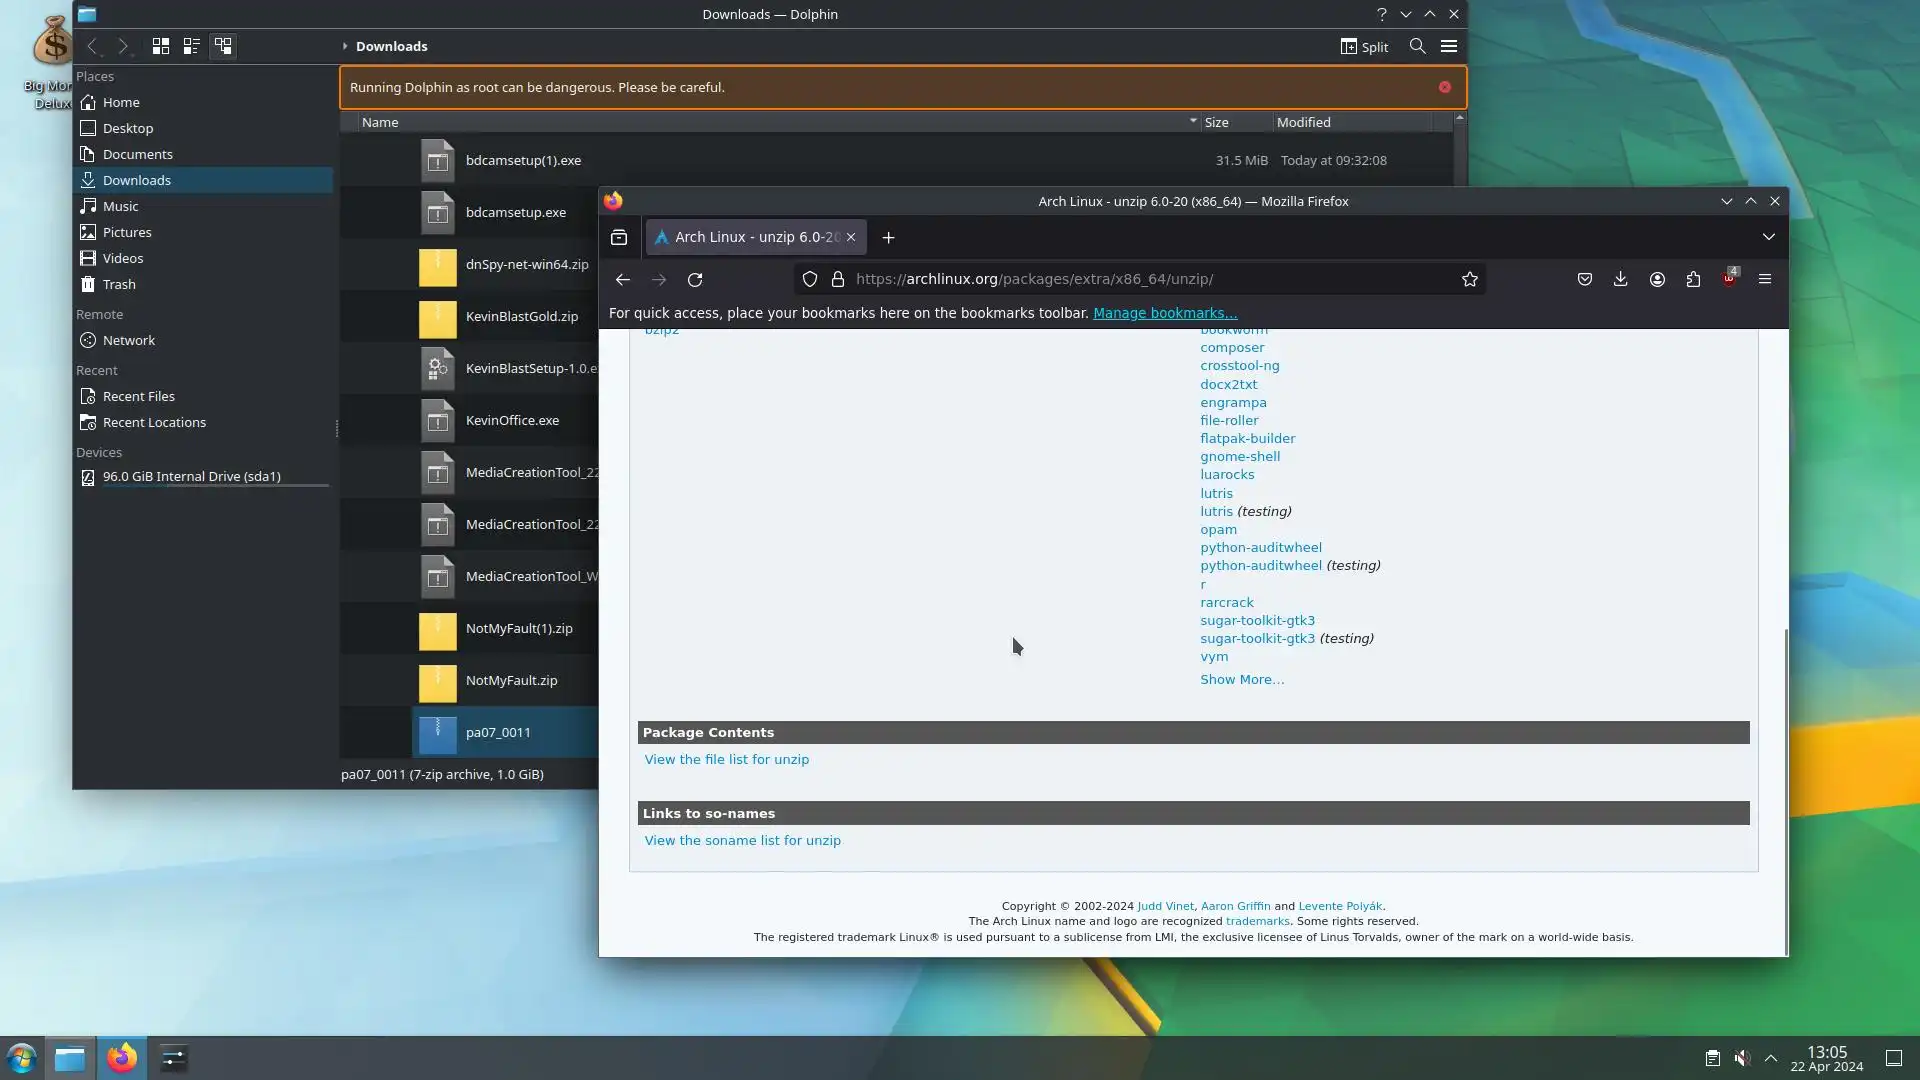The width and height of the screenshot is (1920, 1080).
Task: Click the Firefox page vertical scrollbar
Action: tap(1785, 790)
